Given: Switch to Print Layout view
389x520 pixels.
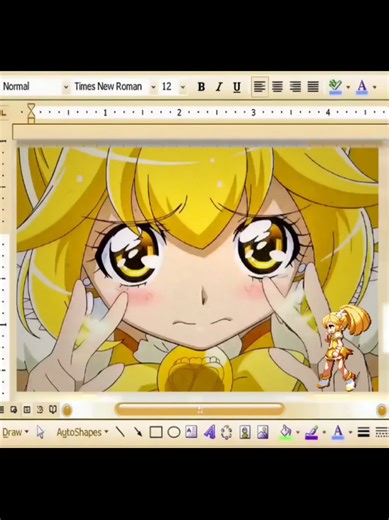Looking at the screenshot, I should 27,410.
